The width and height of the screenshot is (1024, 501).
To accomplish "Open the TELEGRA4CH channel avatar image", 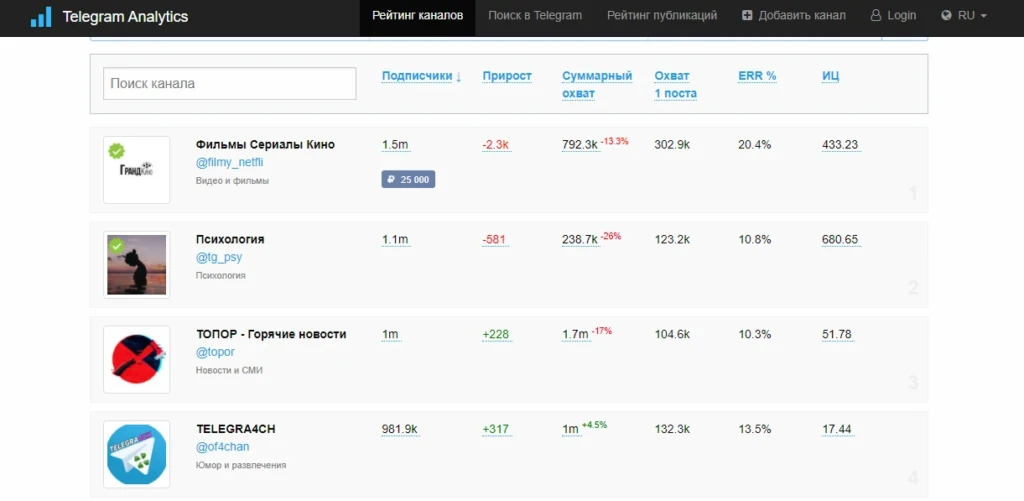I will [136, 454].
